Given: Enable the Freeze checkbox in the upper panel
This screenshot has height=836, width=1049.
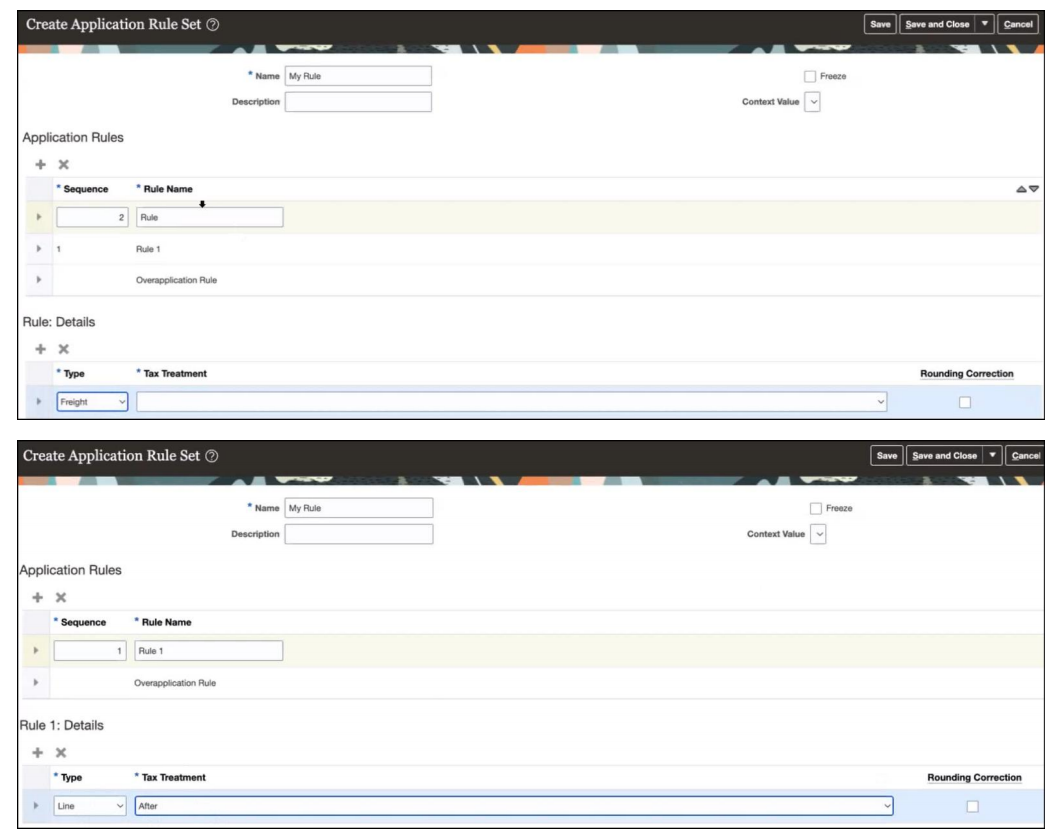Looking at the screenshot, I should pyautogui.click(x=810, y=76).
